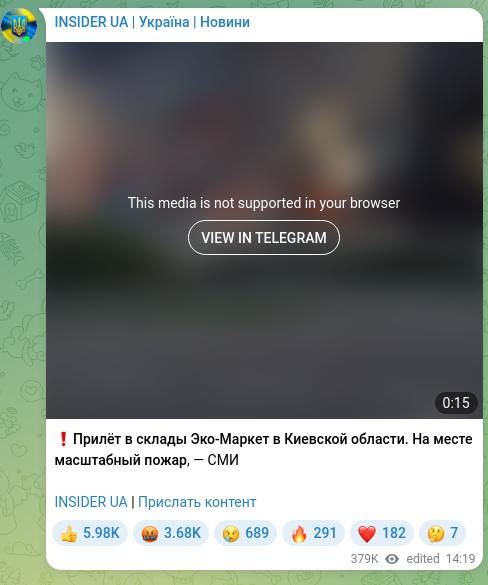488x585 pixels.
Task: Click the 'This media is not supported' message
Action: pyautogui.click(x=264, y=203)
